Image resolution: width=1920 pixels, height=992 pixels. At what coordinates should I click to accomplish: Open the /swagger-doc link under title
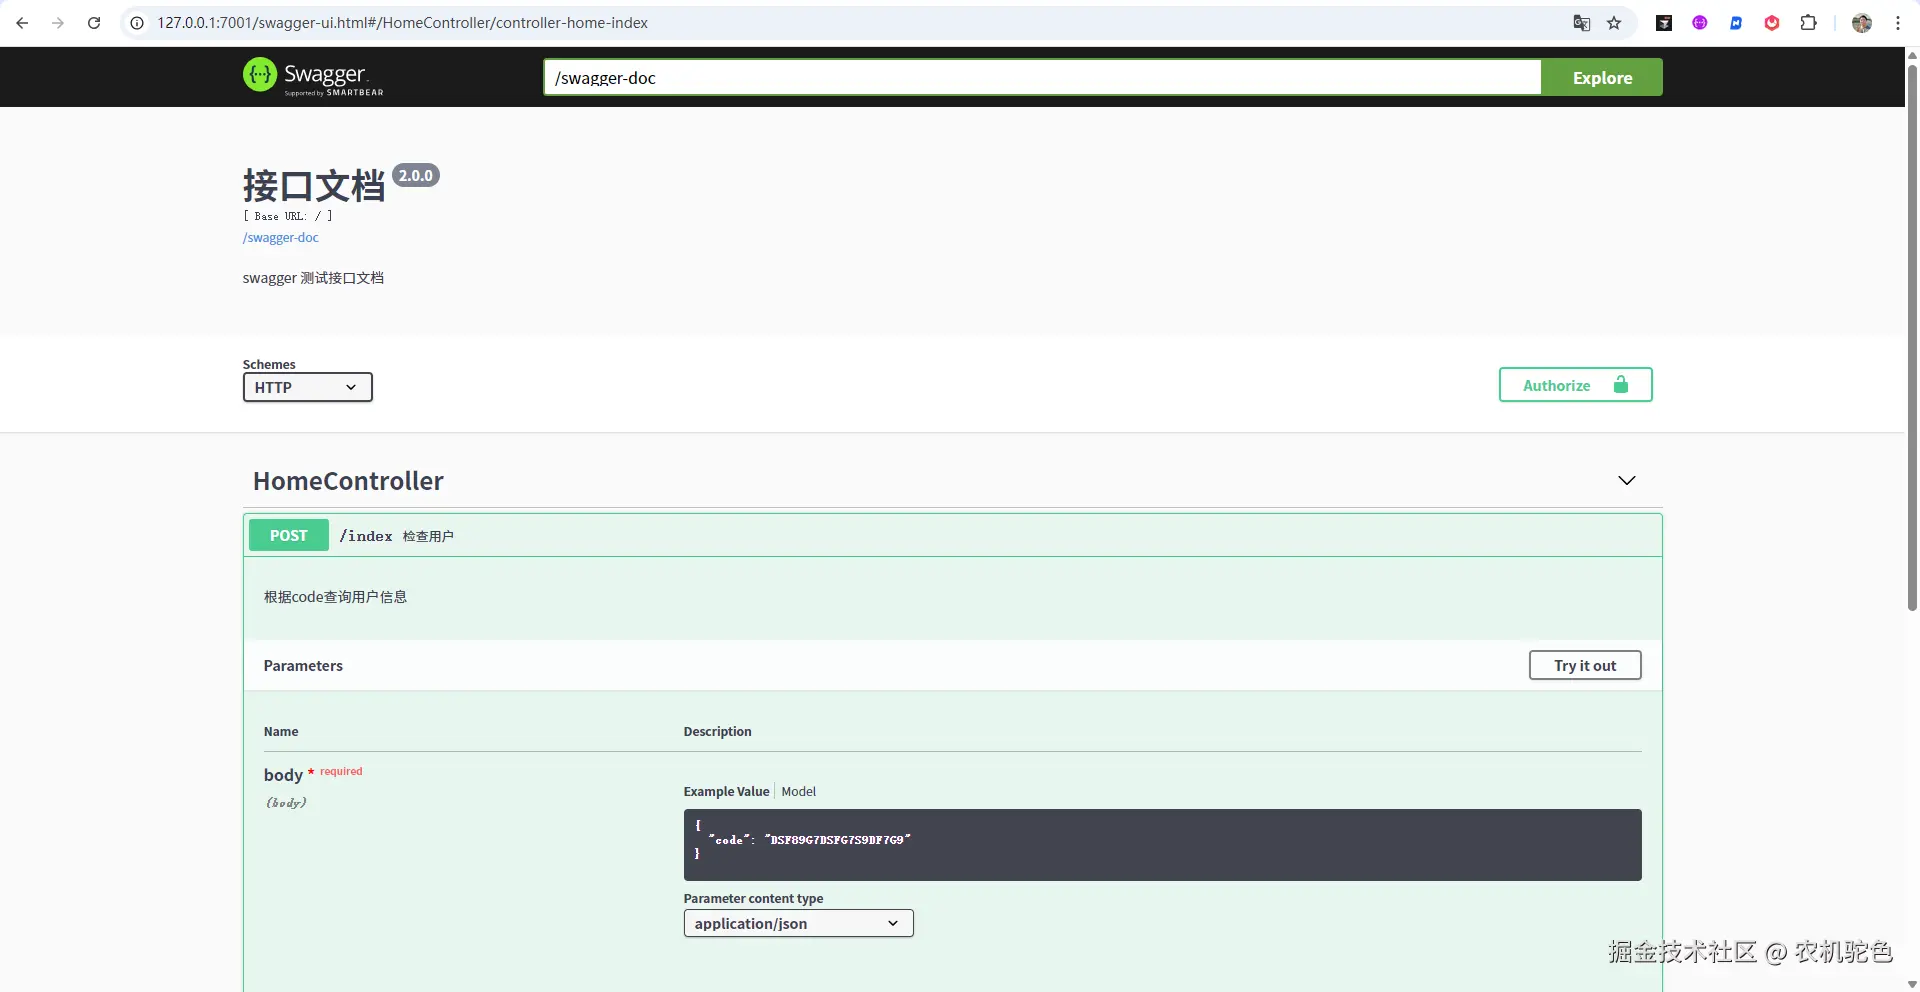(x=281, y=238)
